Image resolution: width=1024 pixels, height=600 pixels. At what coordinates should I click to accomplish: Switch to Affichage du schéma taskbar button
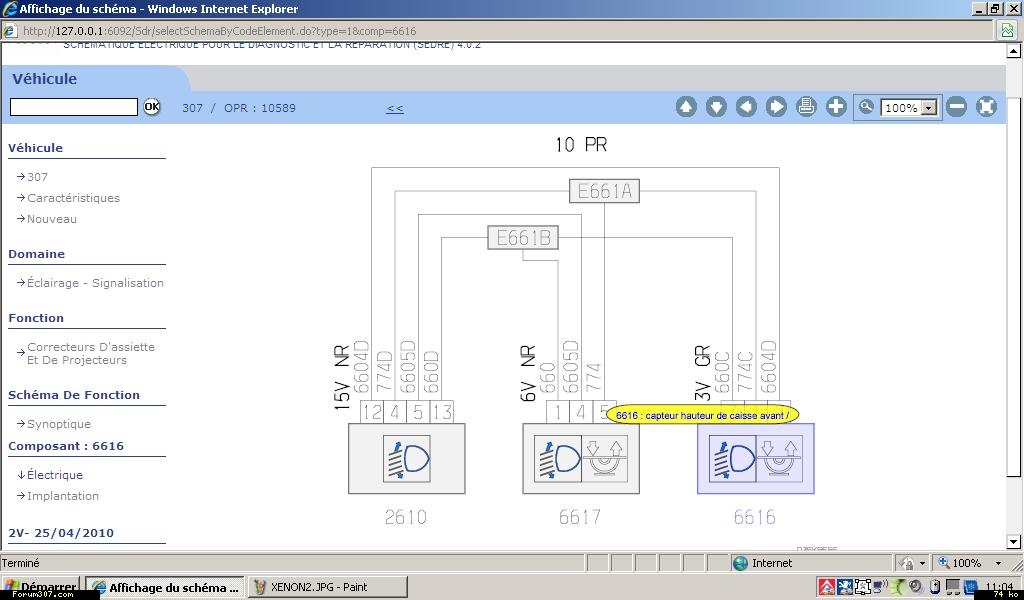pyautogui.click(x=165, y=587)
